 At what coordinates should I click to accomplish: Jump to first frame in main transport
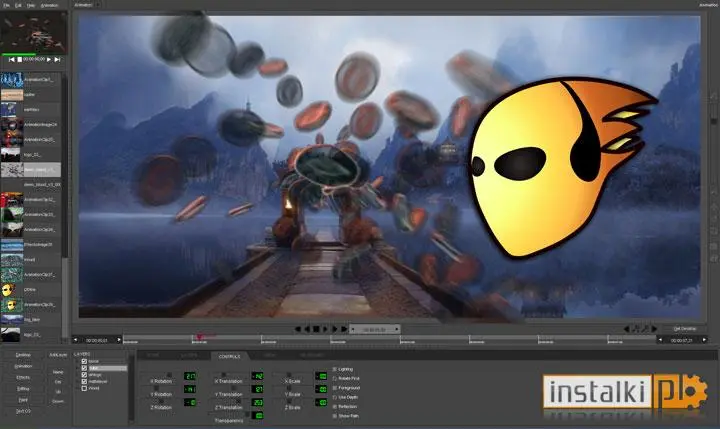coord(297,329)
